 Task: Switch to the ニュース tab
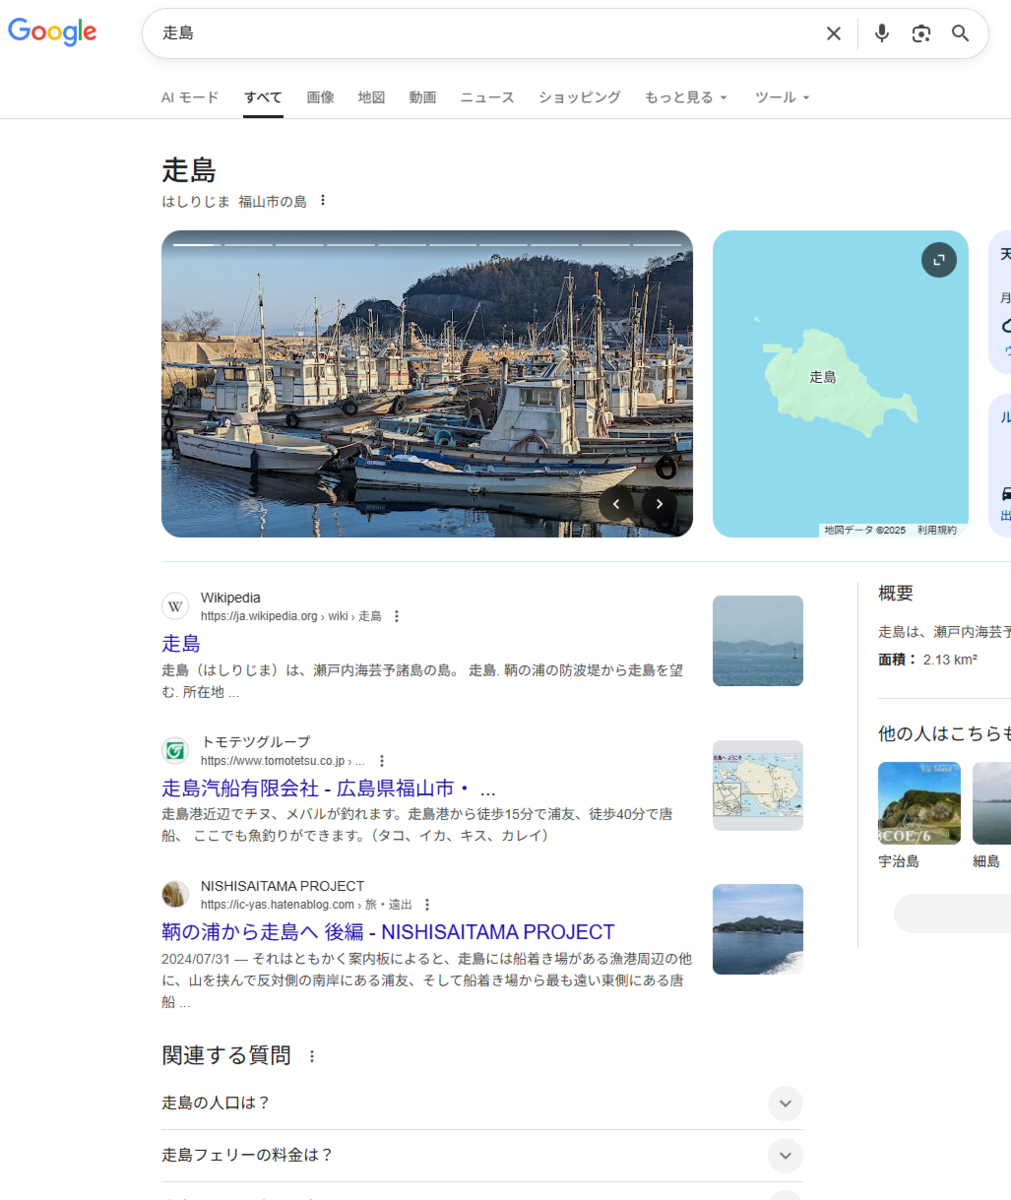click(486, 97)
